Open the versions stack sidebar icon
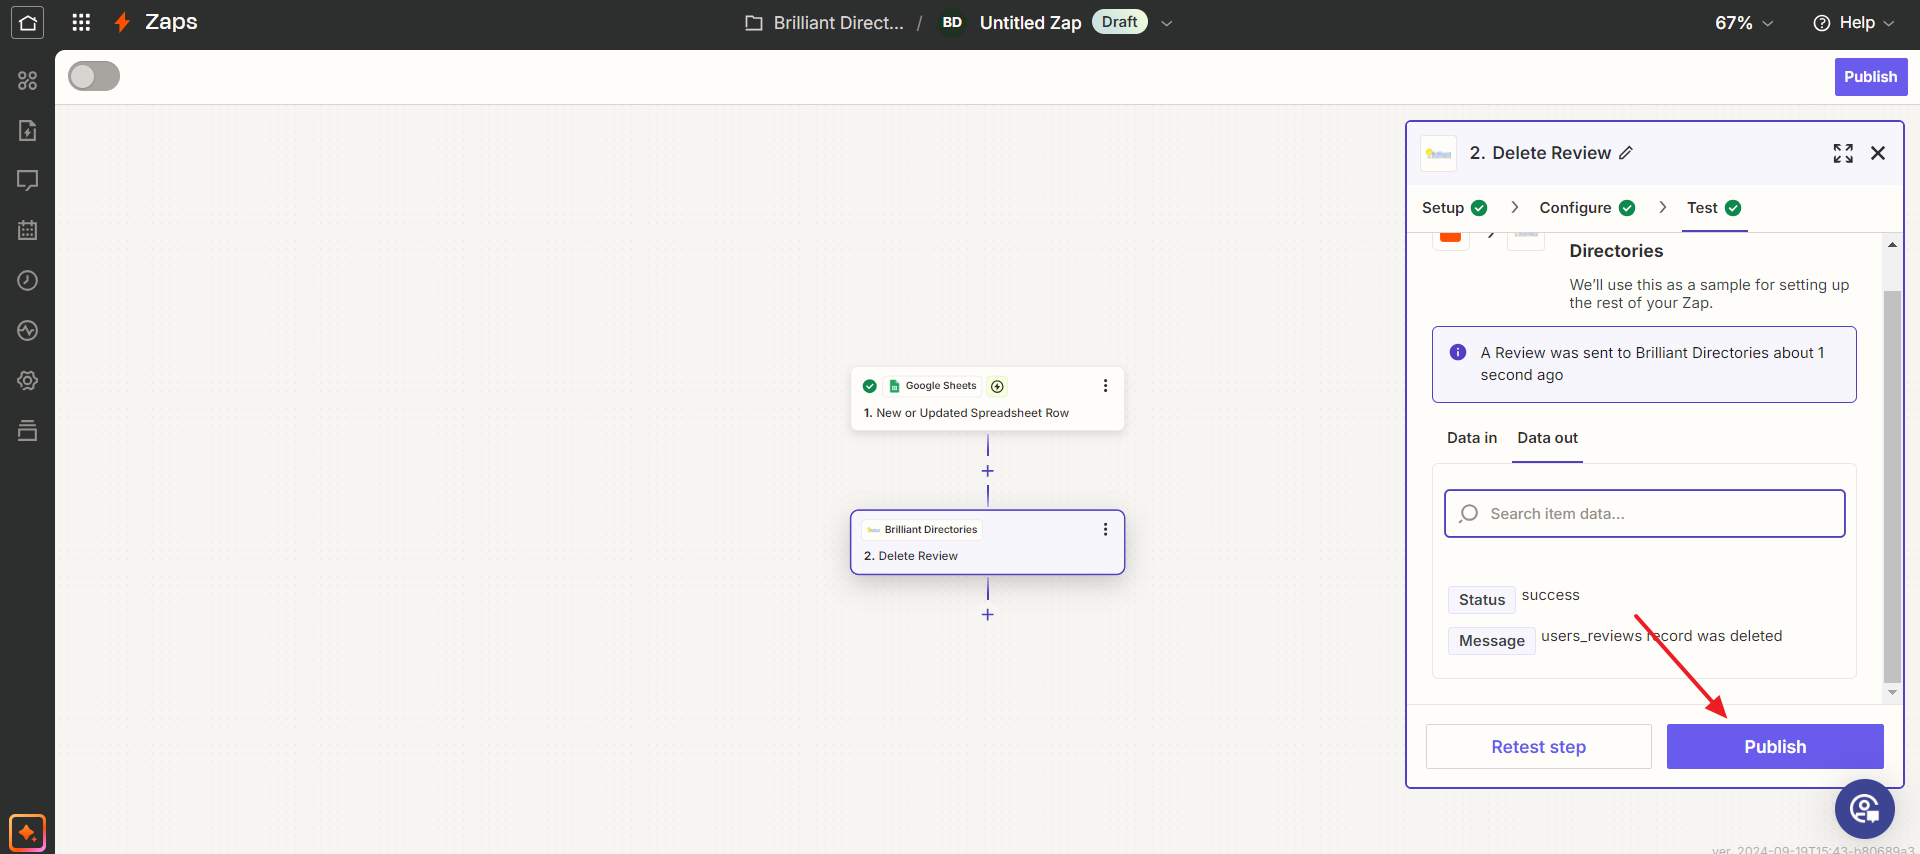 pyautogui.click(x=28, y=431)
